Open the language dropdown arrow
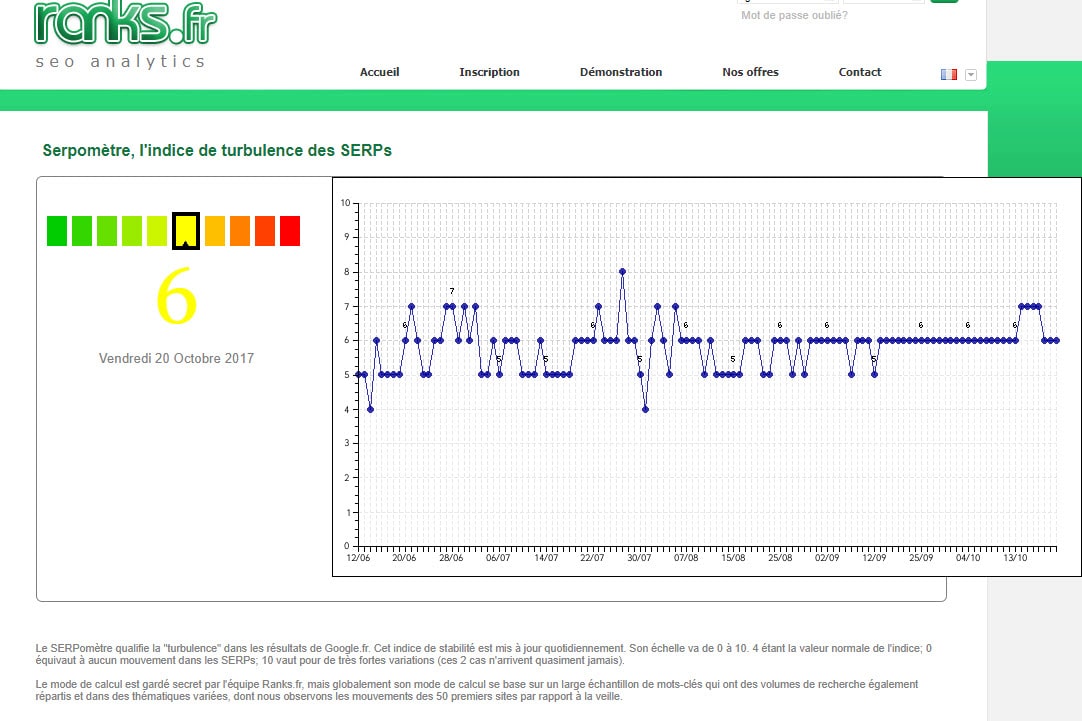 pyautogui.click(x=971, y=75)
